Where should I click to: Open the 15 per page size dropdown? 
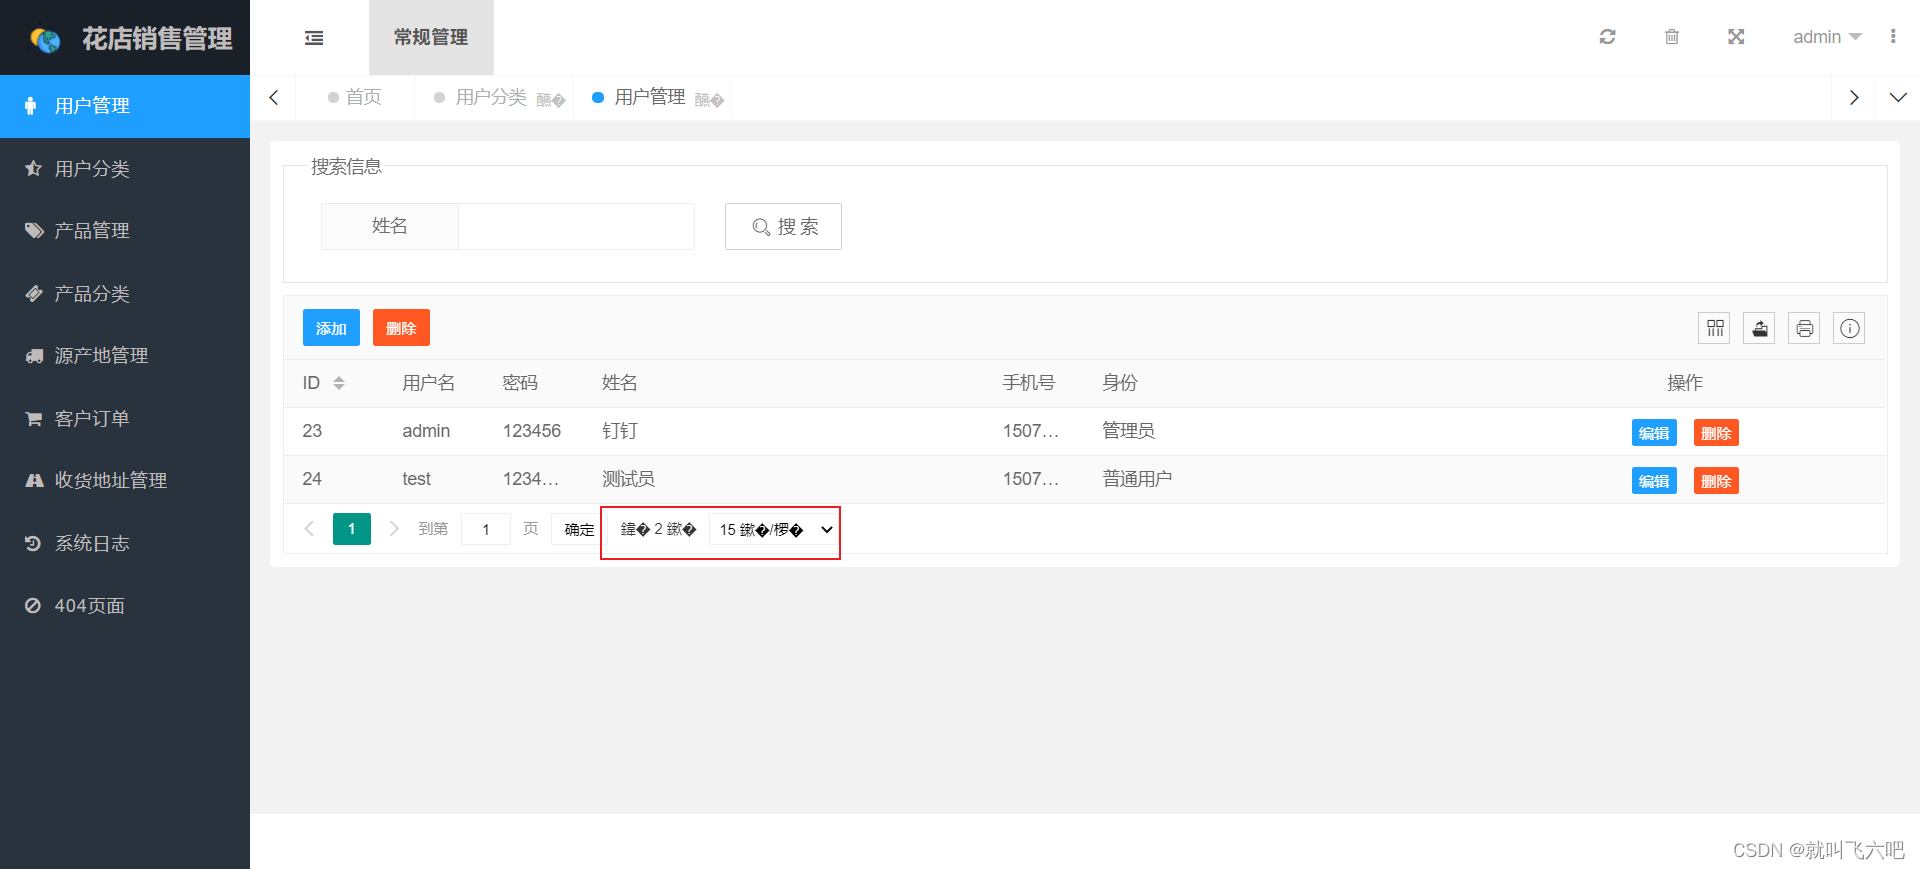click(773, 530)
